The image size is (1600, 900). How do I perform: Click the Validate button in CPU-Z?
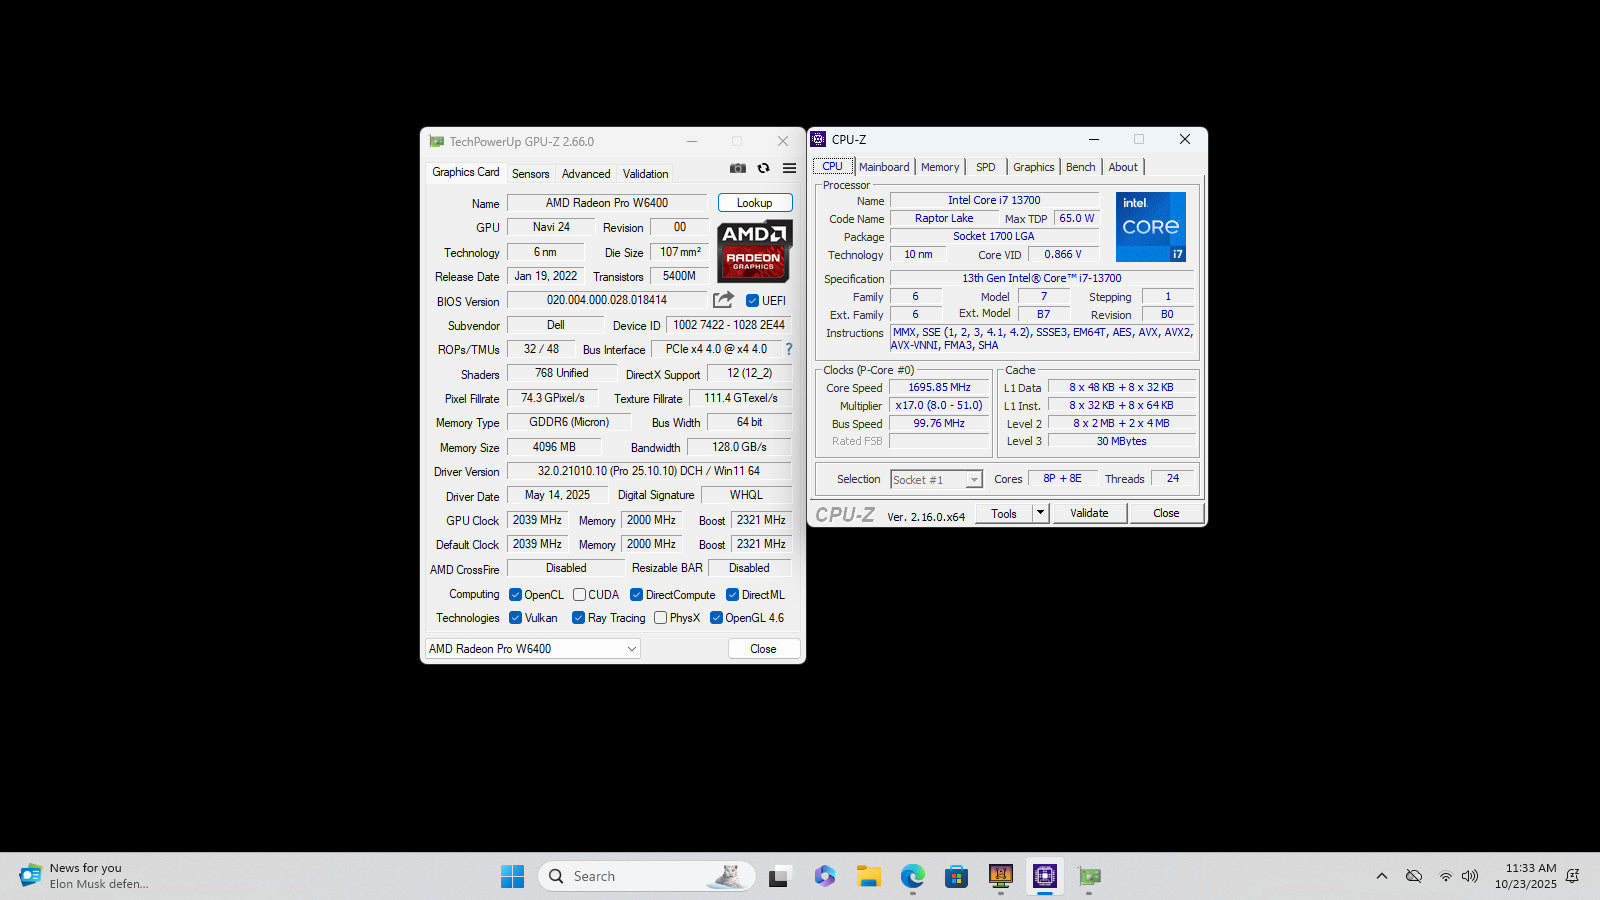(1089, 513)
